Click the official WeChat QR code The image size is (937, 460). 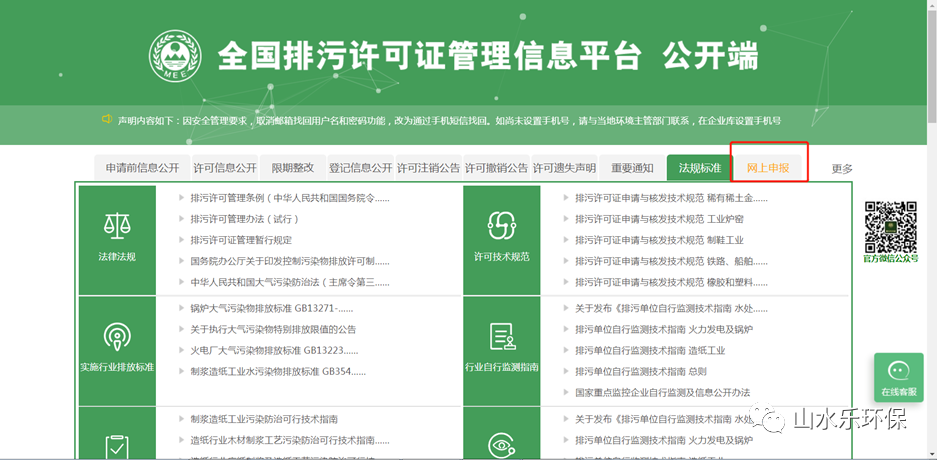890,227
